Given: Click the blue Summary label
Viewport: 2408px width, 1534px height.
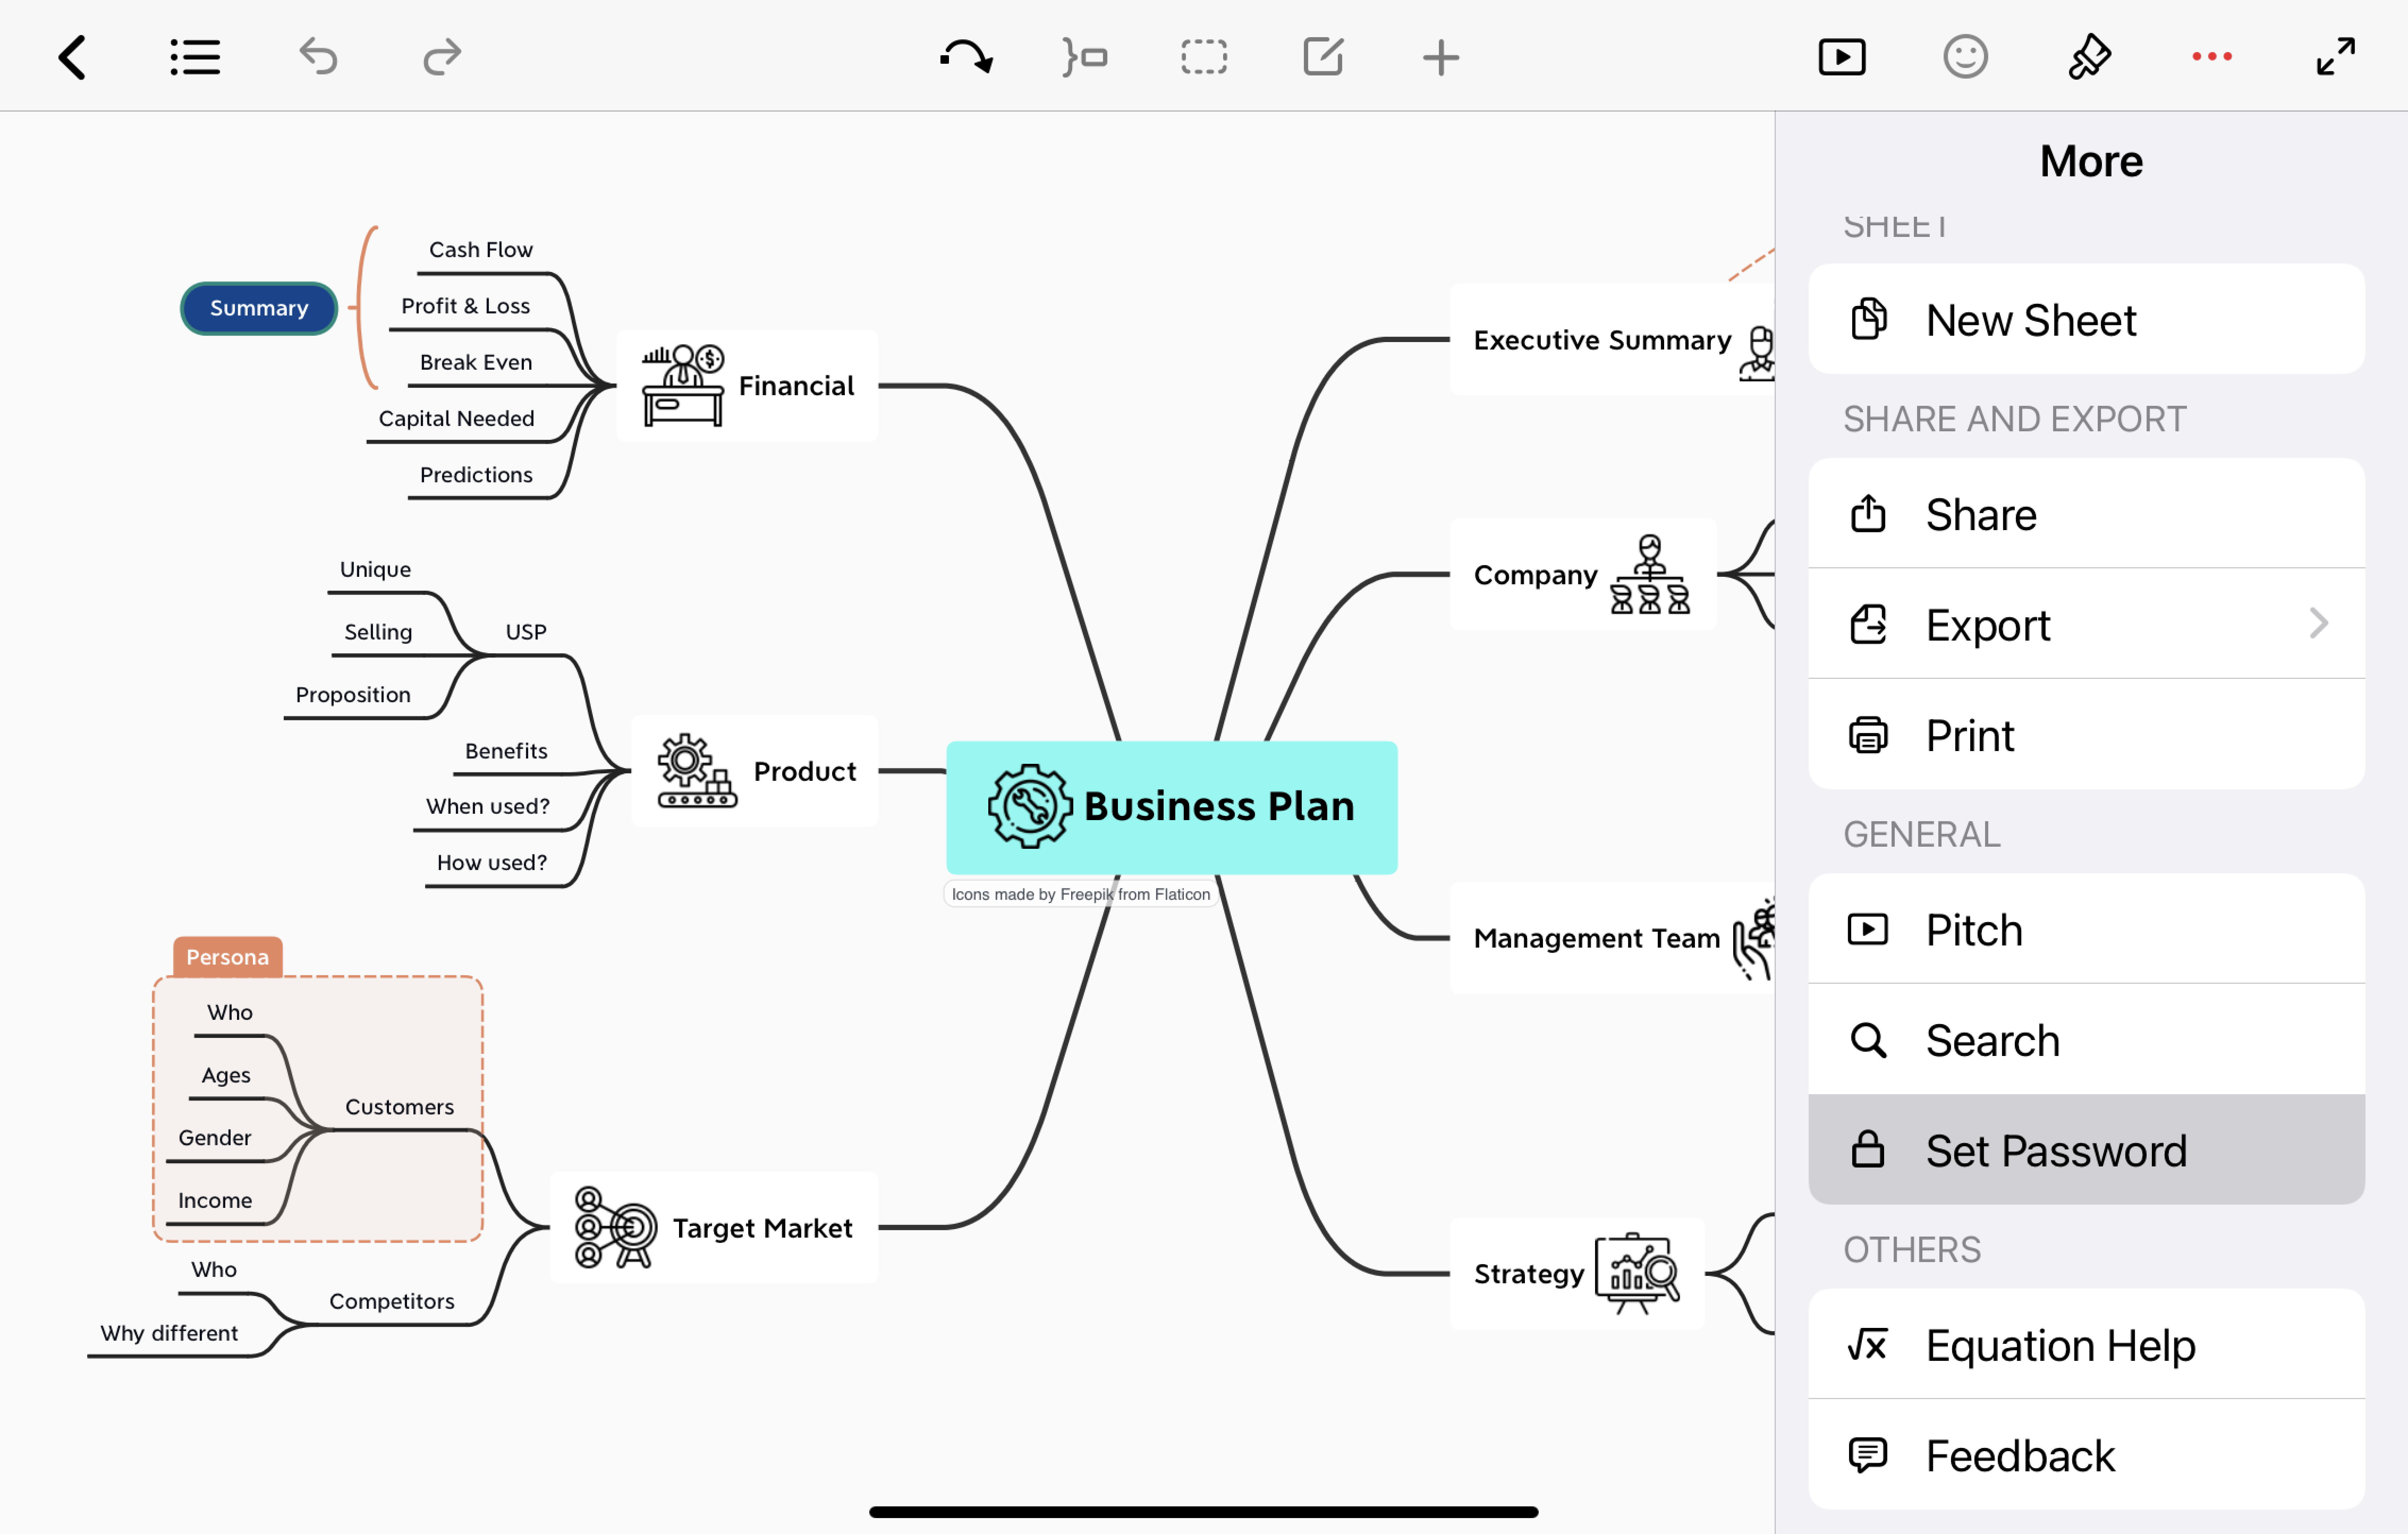Looking at the screenshot, I should point(259,308).
